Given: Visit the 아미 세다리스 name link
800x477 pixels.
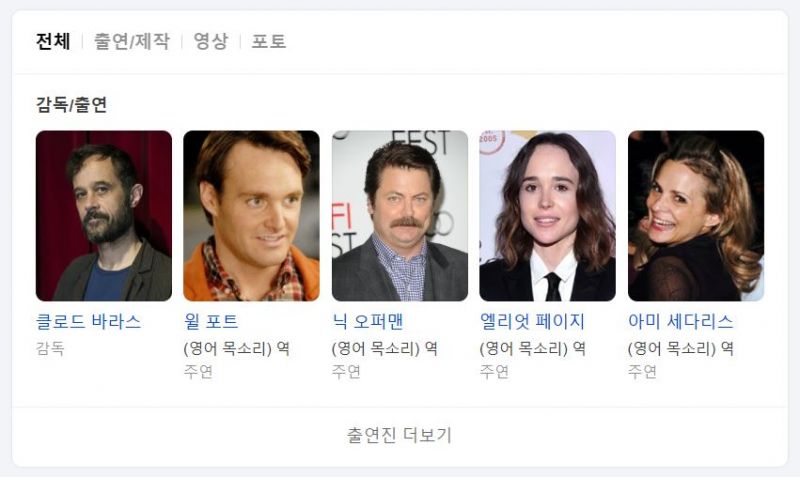Looking at the screenshot, I should (x=681, y=321).
